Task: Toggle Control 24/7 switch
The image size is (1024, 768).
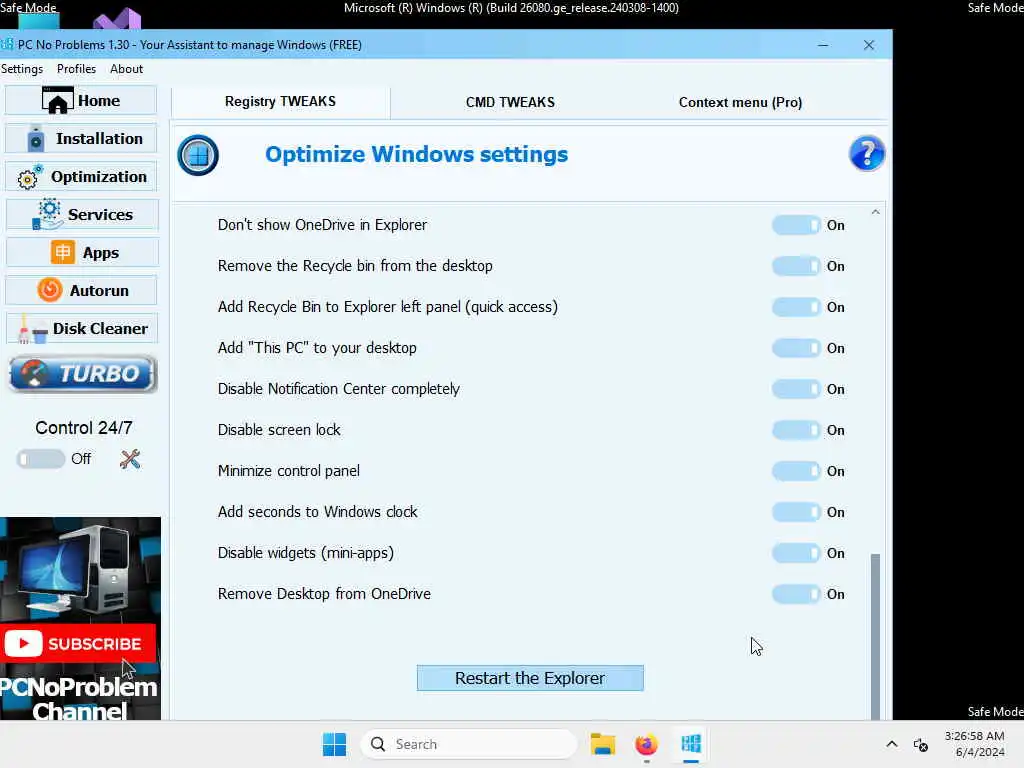Action: (40, 459)
